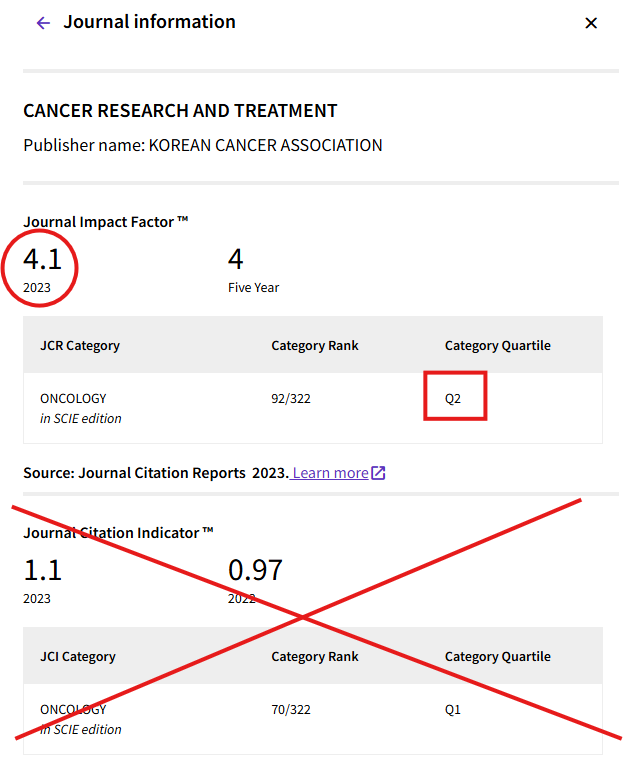Select the 1.1 citation indicator value
Viewport: 623px width, 767px height.
(x=43, y=571)
